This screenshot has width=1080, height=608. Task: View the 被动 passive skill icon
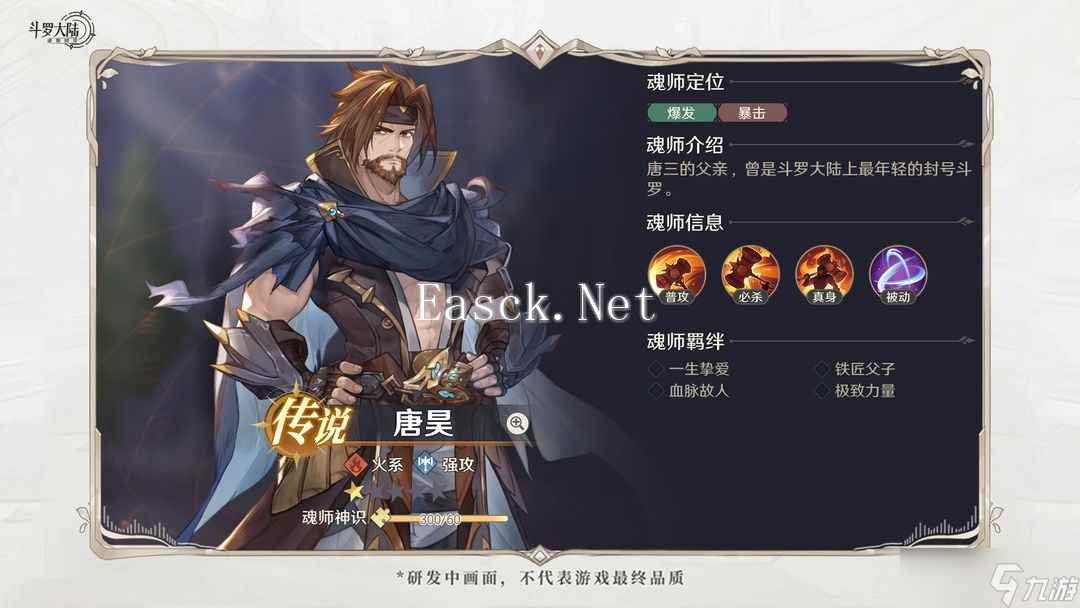897,275
